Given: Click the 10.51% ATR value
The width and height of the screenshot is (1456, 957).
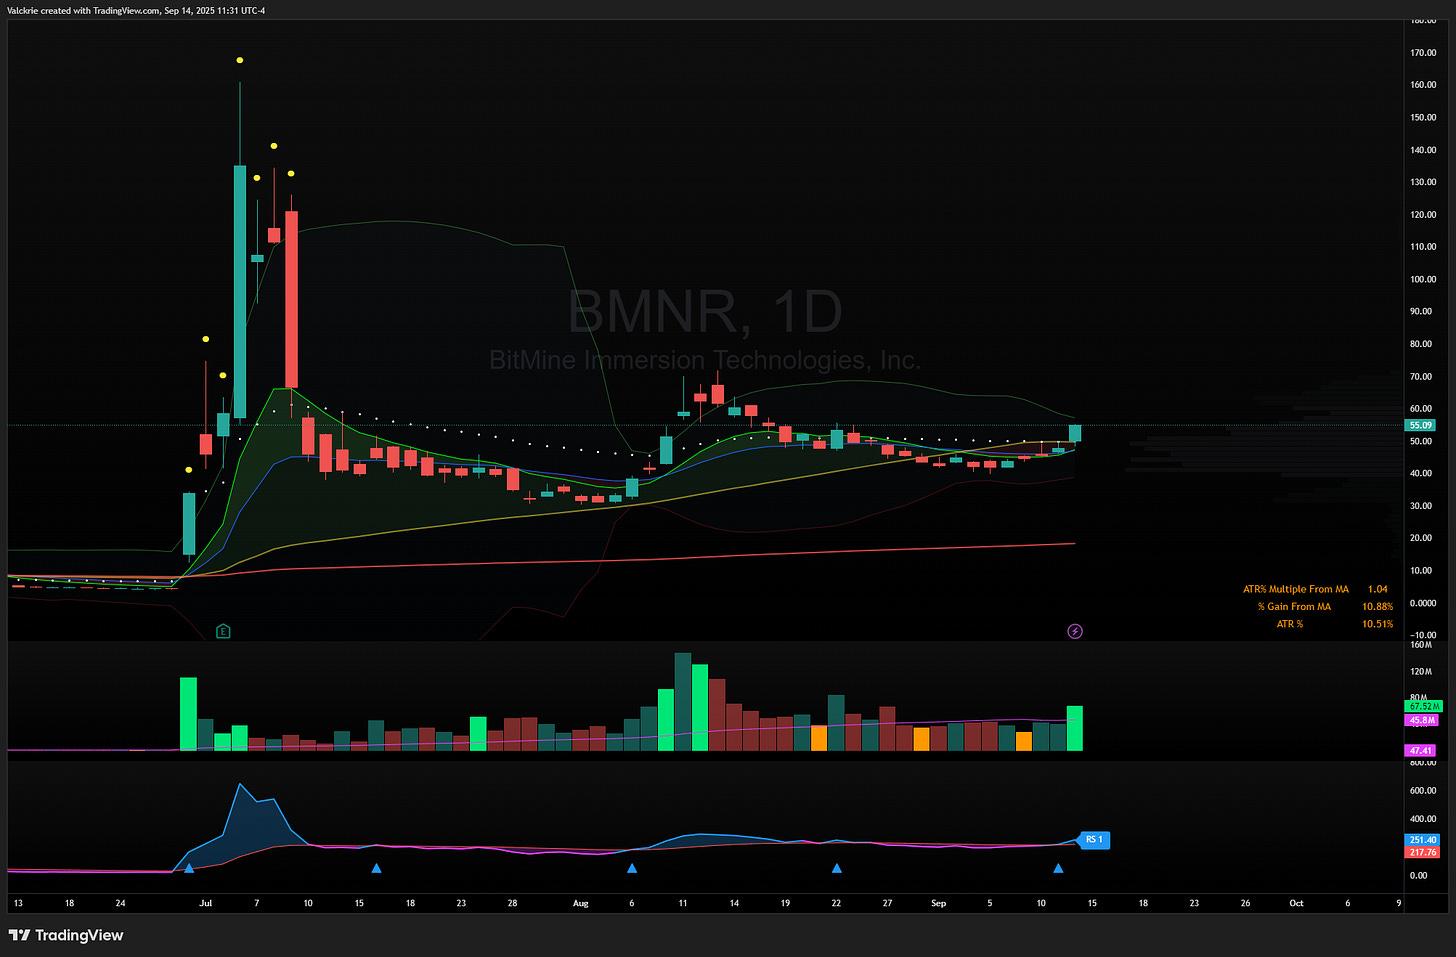Looking at the screenshot, I should pyautogui.click(x=1377, y=624).
